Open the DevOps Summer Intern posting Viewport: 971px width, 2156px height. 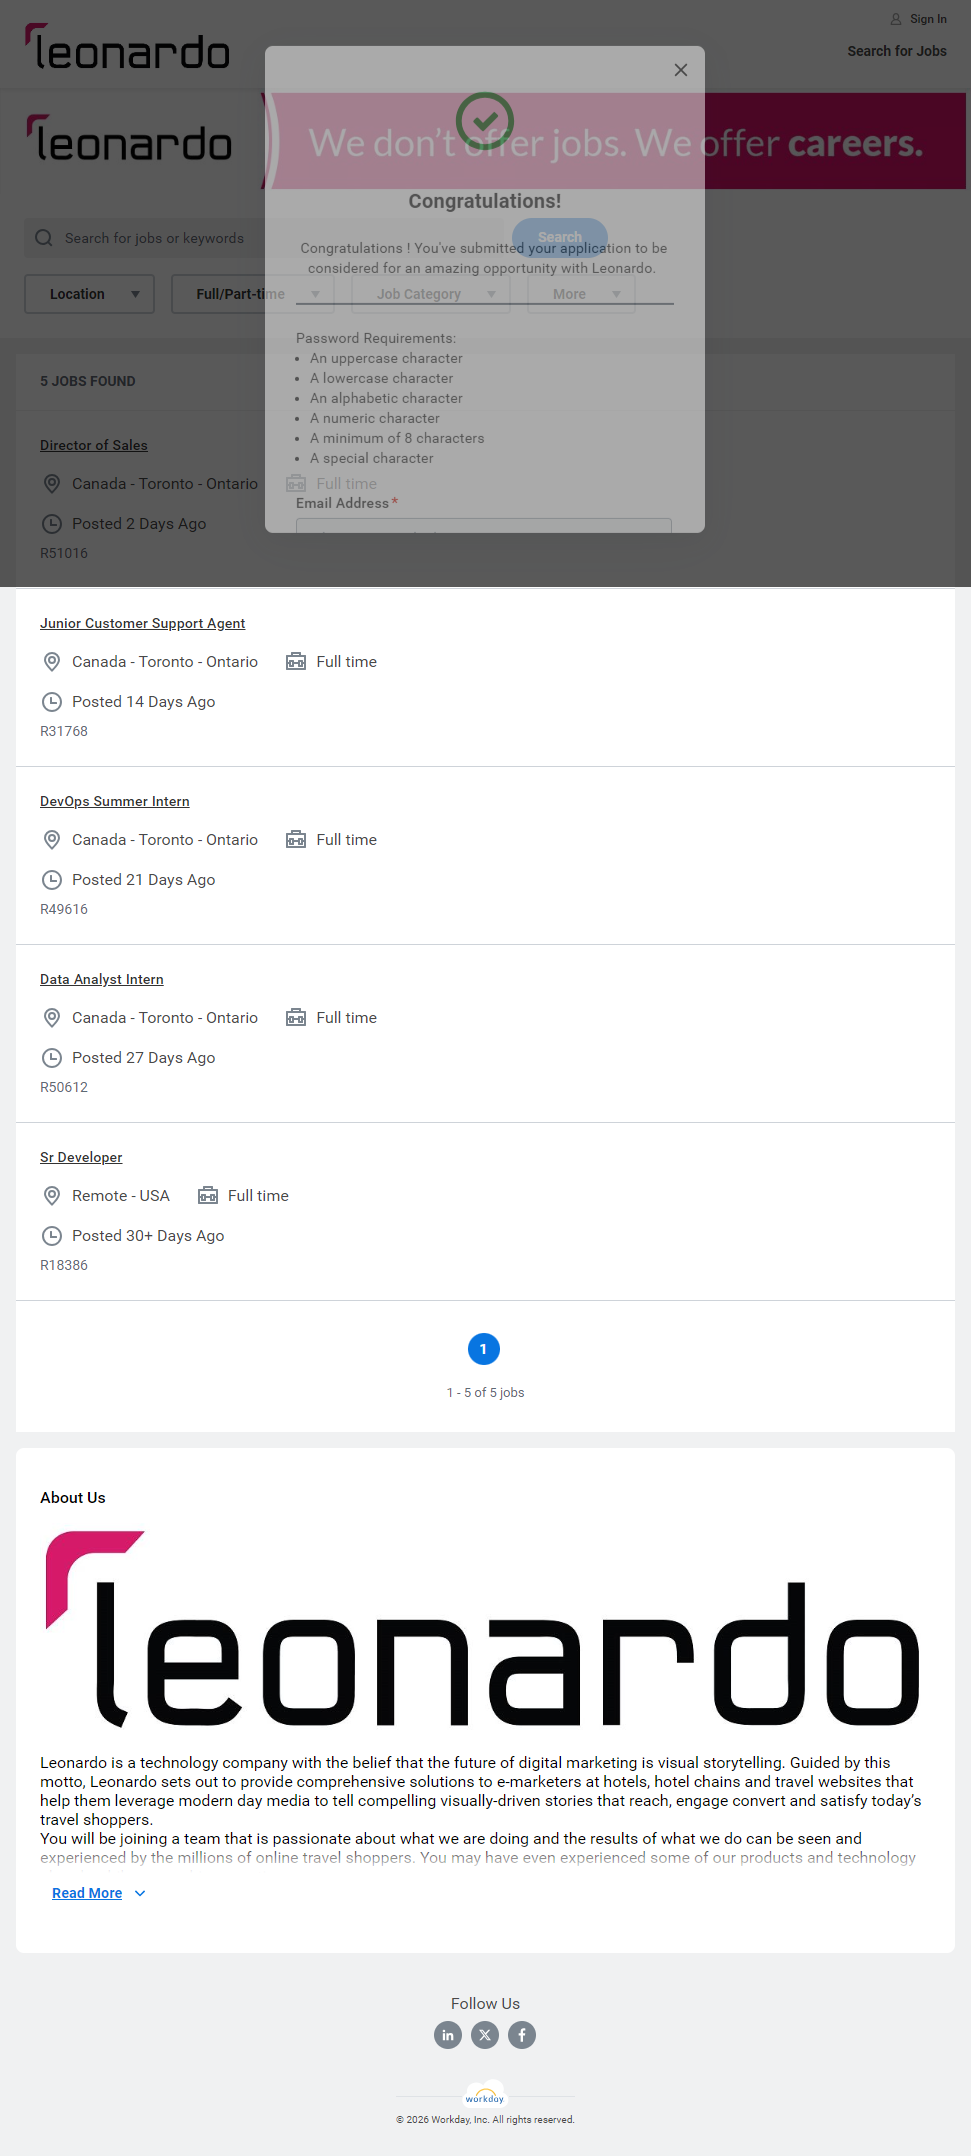coord(115,801)
